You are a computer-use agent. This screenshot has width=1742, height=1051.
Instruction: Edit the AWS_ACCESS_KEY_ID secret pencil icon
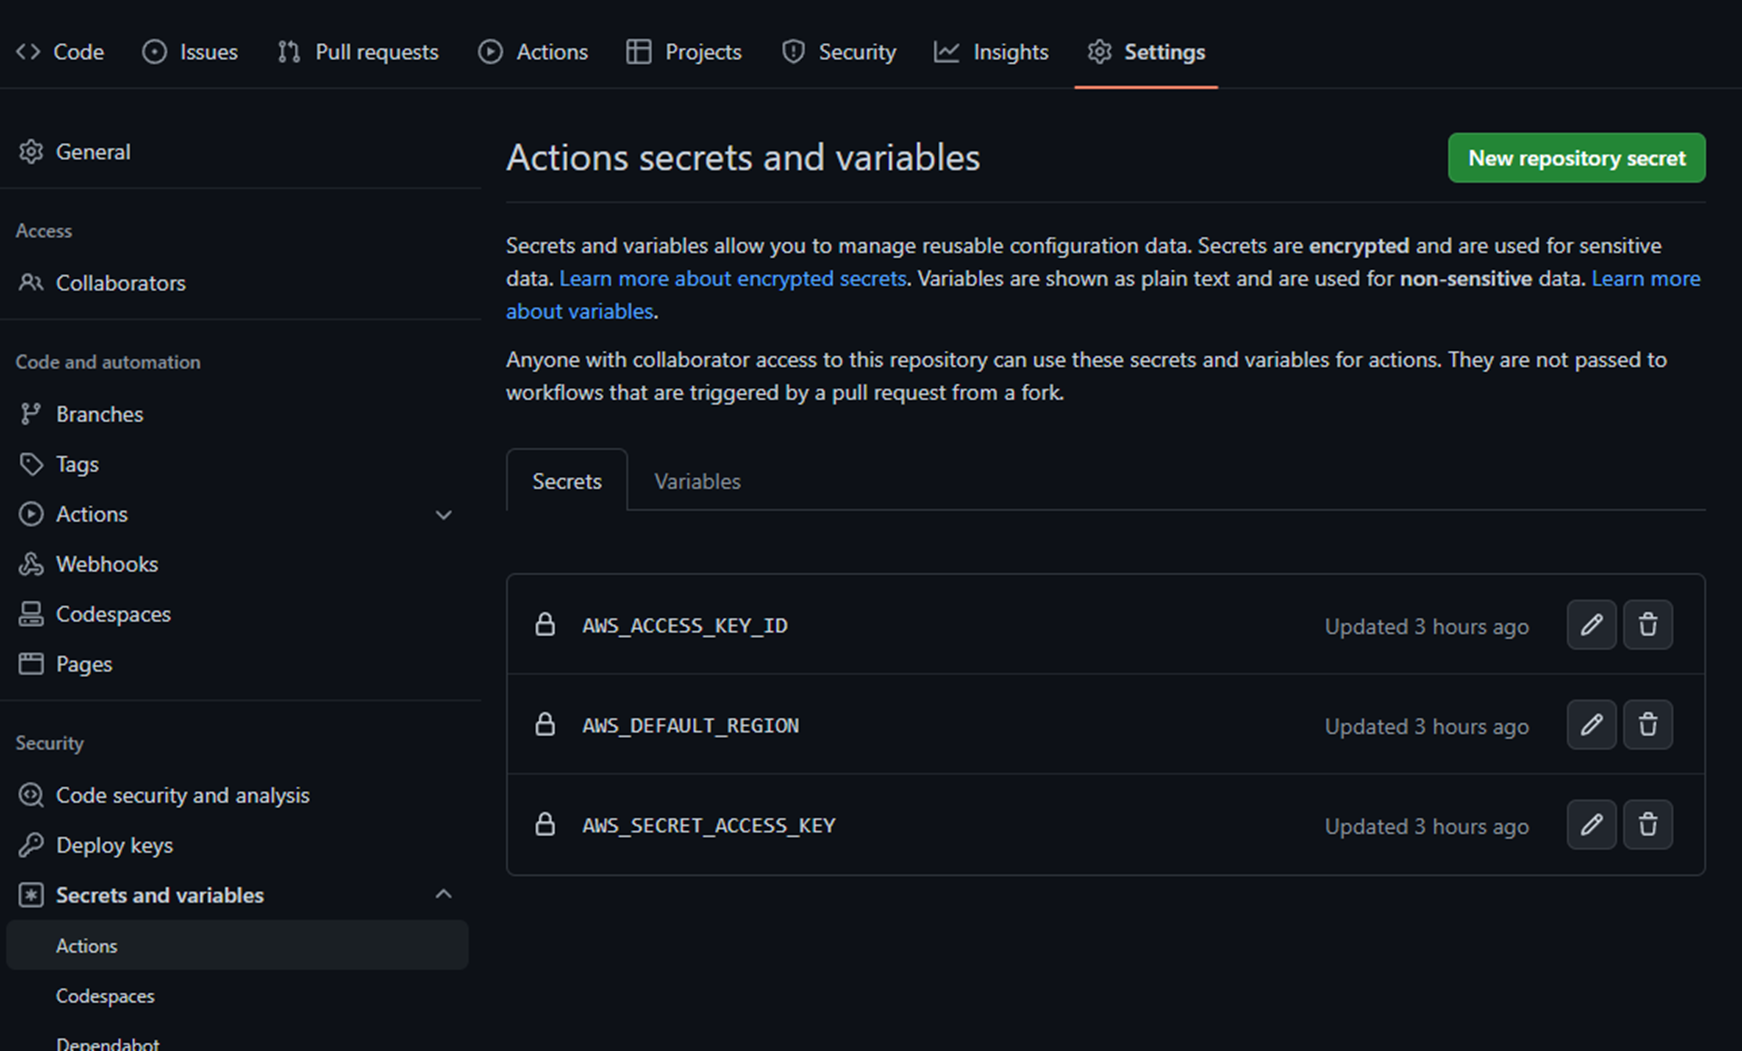click(1591, 625)
